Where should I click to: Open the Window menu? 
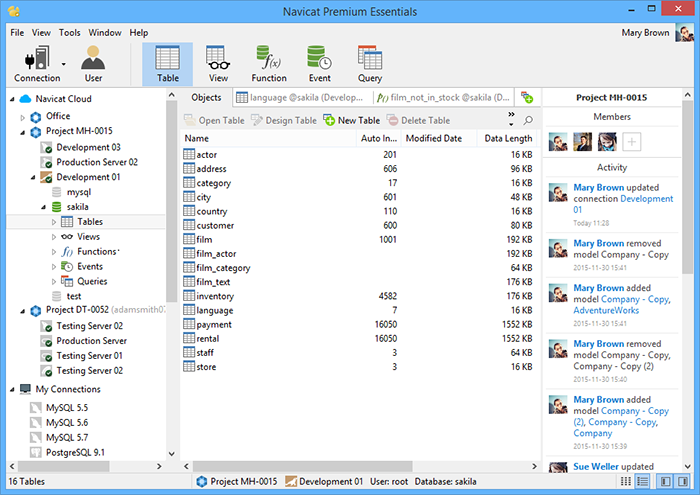(x=105, y=33)
